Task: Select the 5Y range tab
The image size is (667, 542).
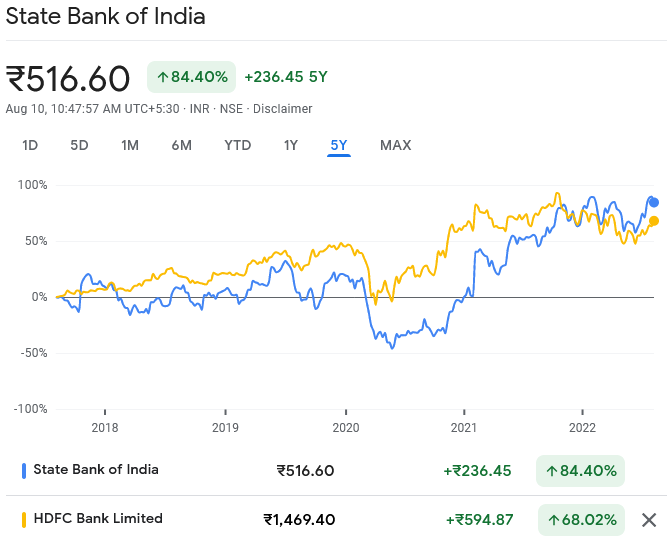Action: [x=339, y=145]
